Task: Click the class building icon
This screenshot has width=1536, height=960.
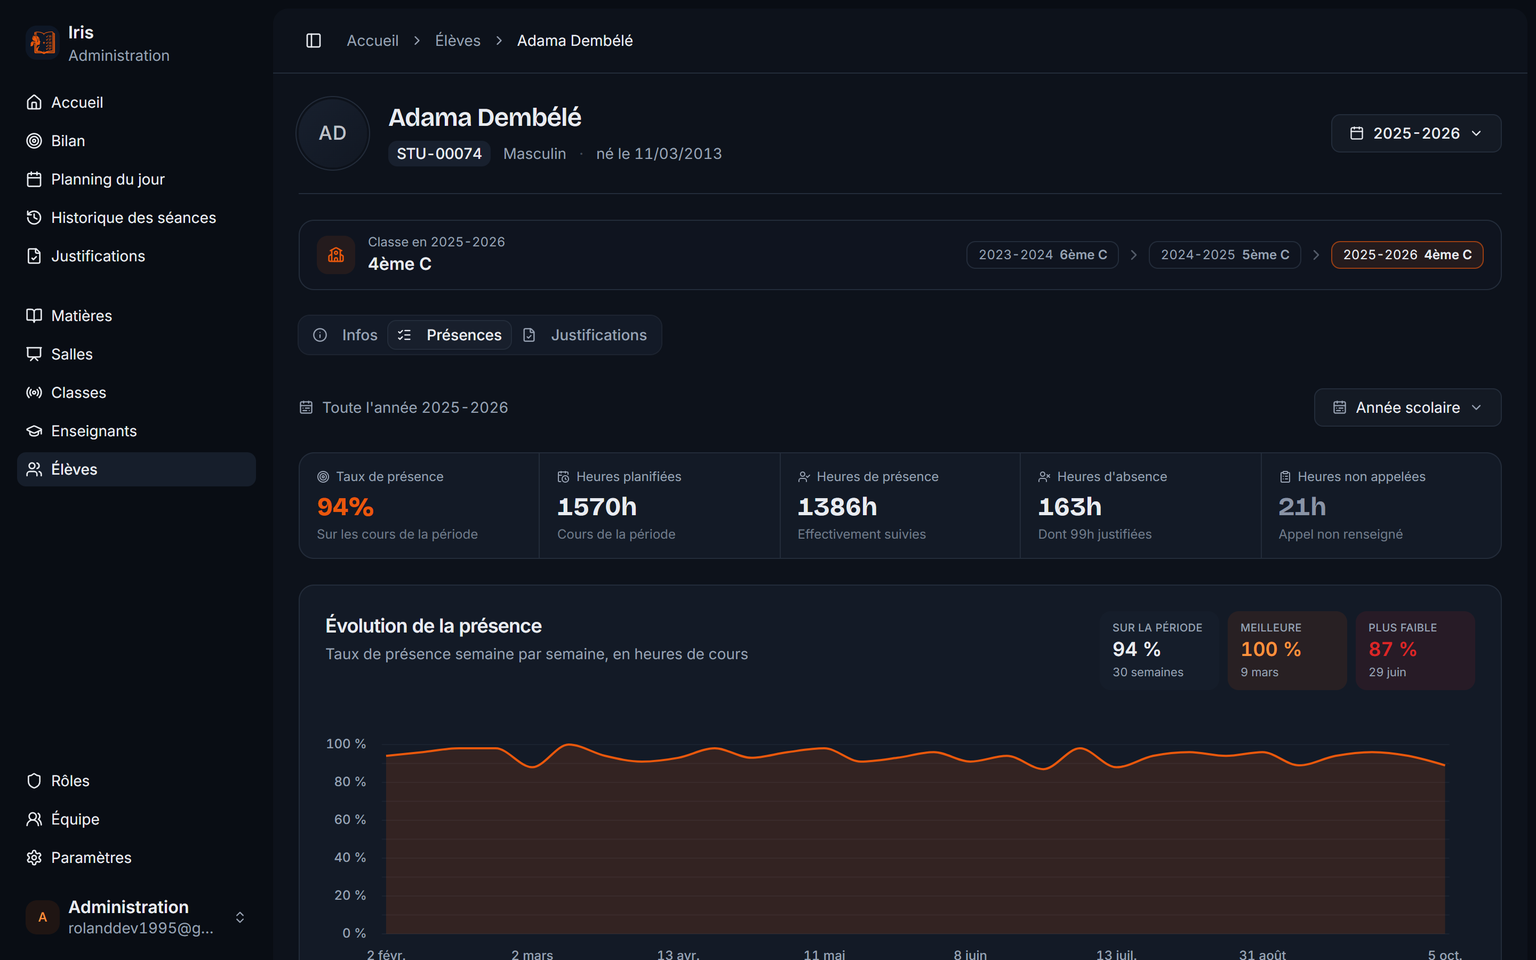Action: pyautogui.click(x=336, y=255)
